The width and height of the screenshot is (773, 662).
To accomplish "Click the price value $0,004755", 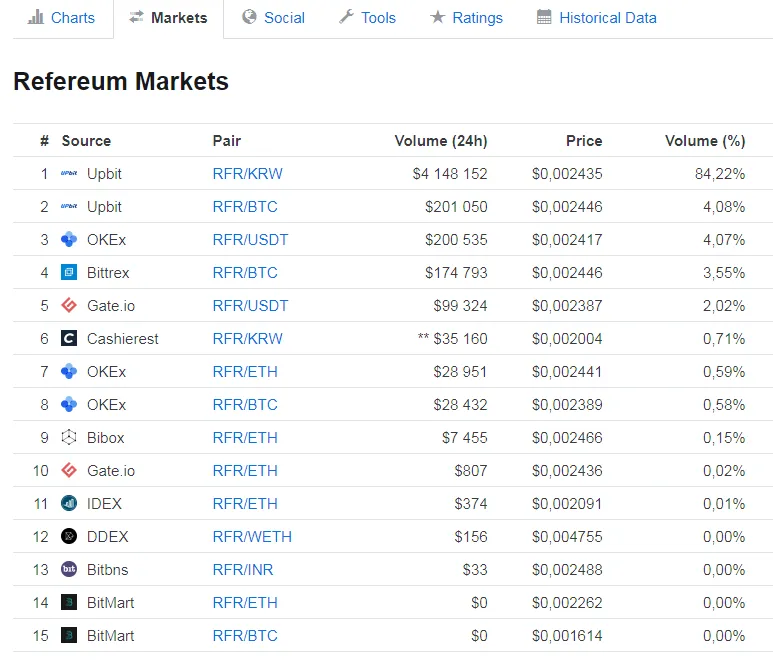I will click(567, 536).
